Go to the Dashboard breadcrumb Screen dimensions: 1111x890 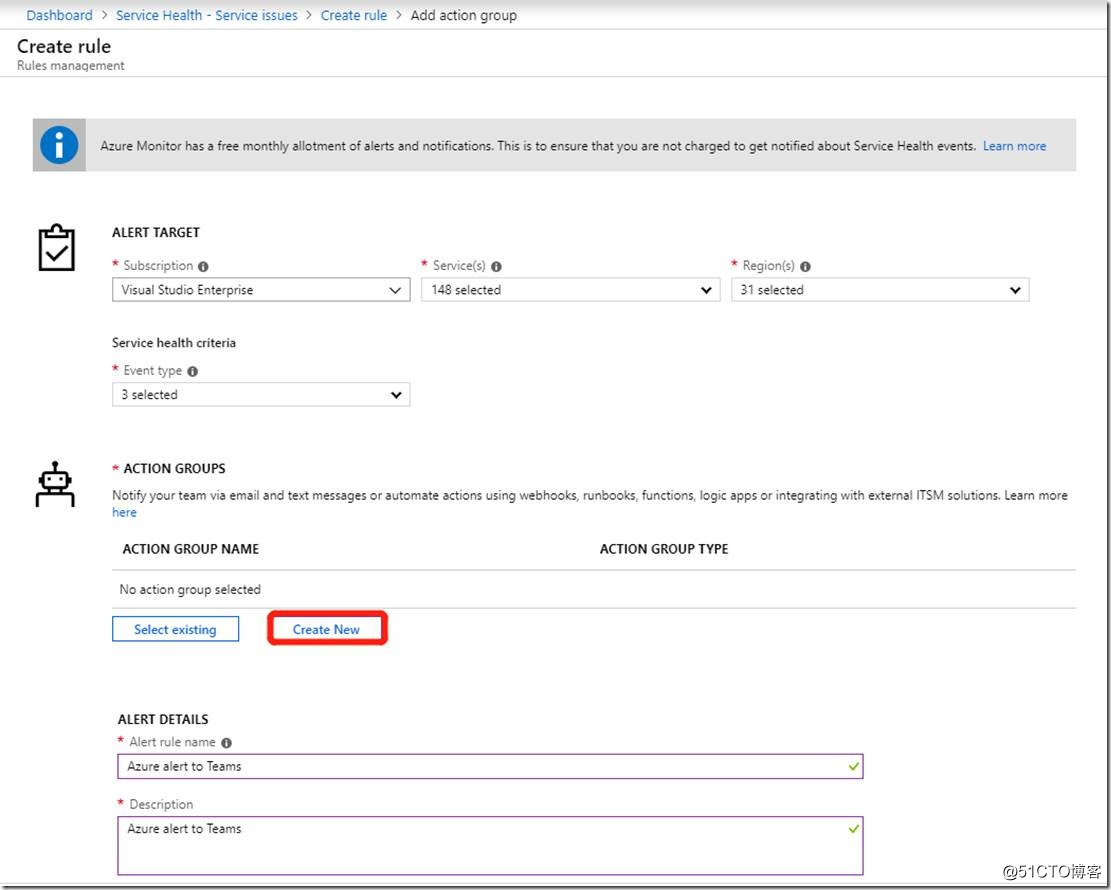pos(60,15)
